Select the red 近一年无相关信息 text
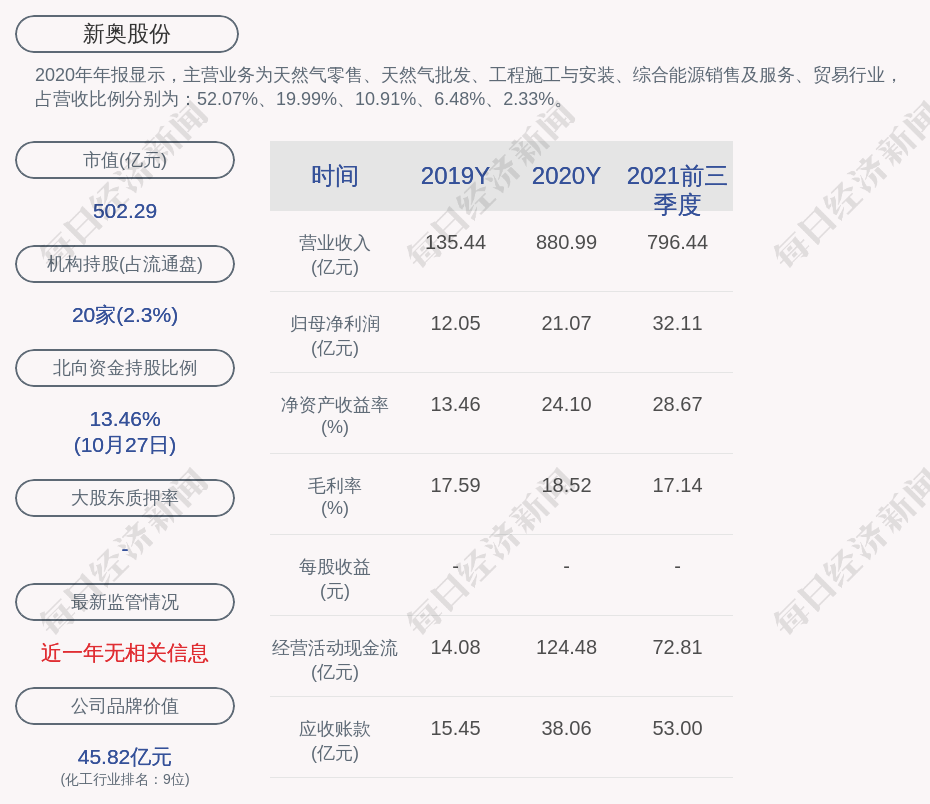 (125, 653)
